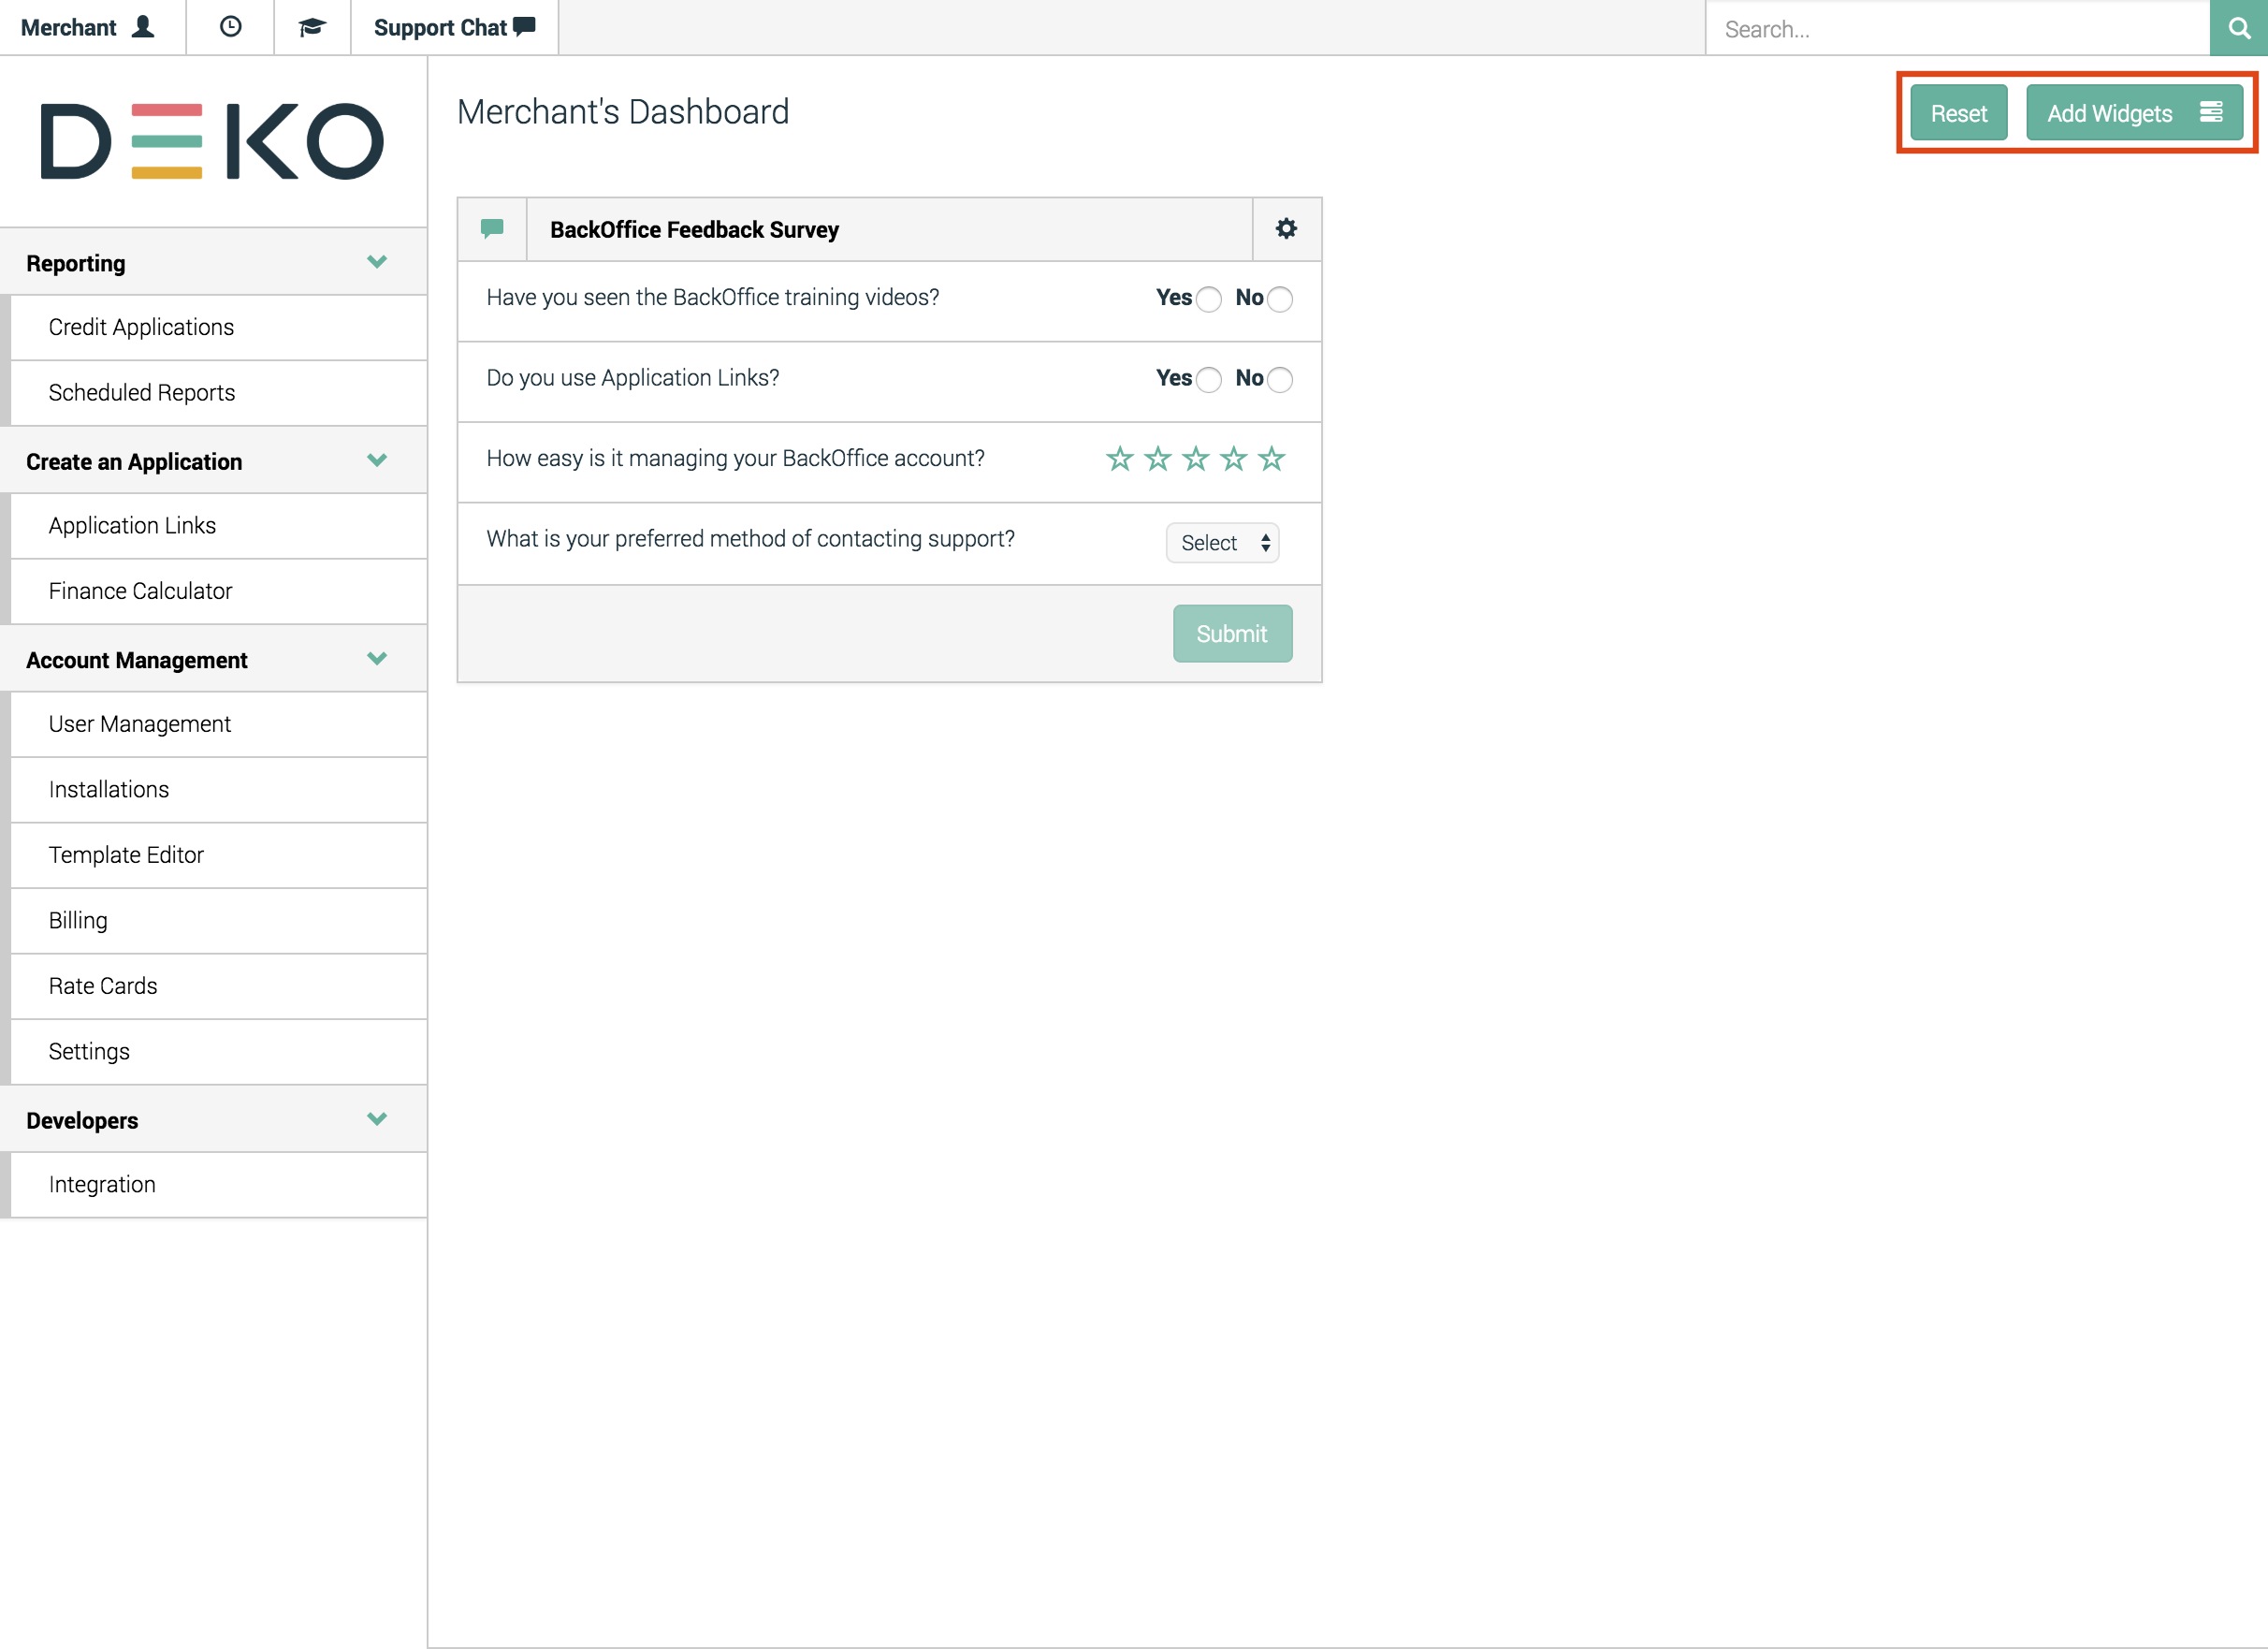Image resolution: width=2268 pixels, height=1649 pixels.
Task: Click the magnifier search button
Action: click(x=2238, y=28)
